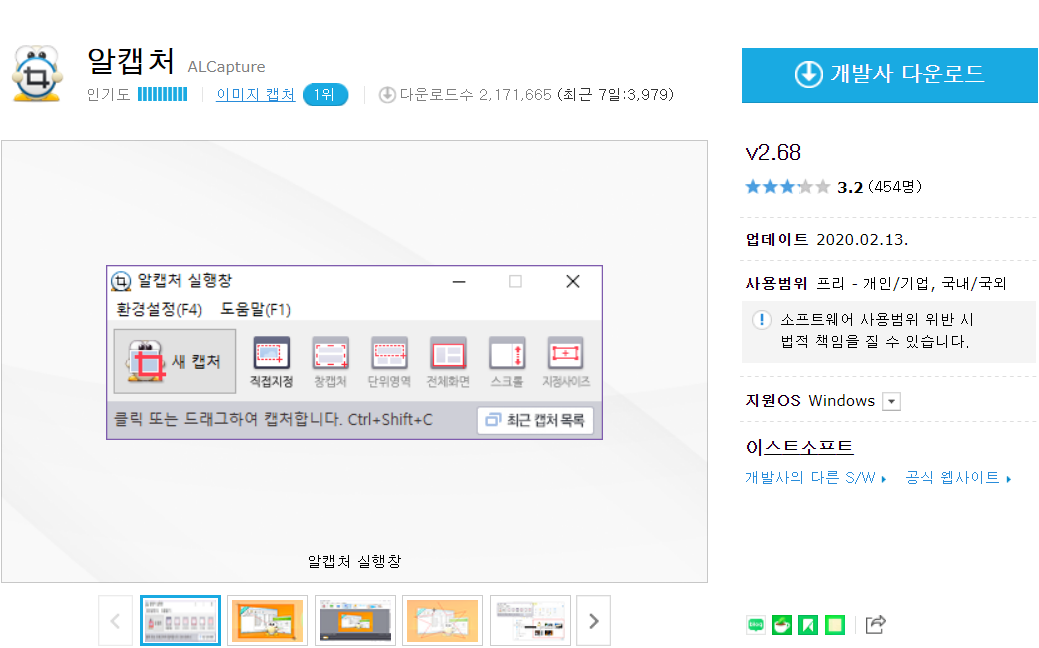The image size is (1039, 648).
Task: Select the 스크롤 scroll capture icon
Action: point(507,362)
